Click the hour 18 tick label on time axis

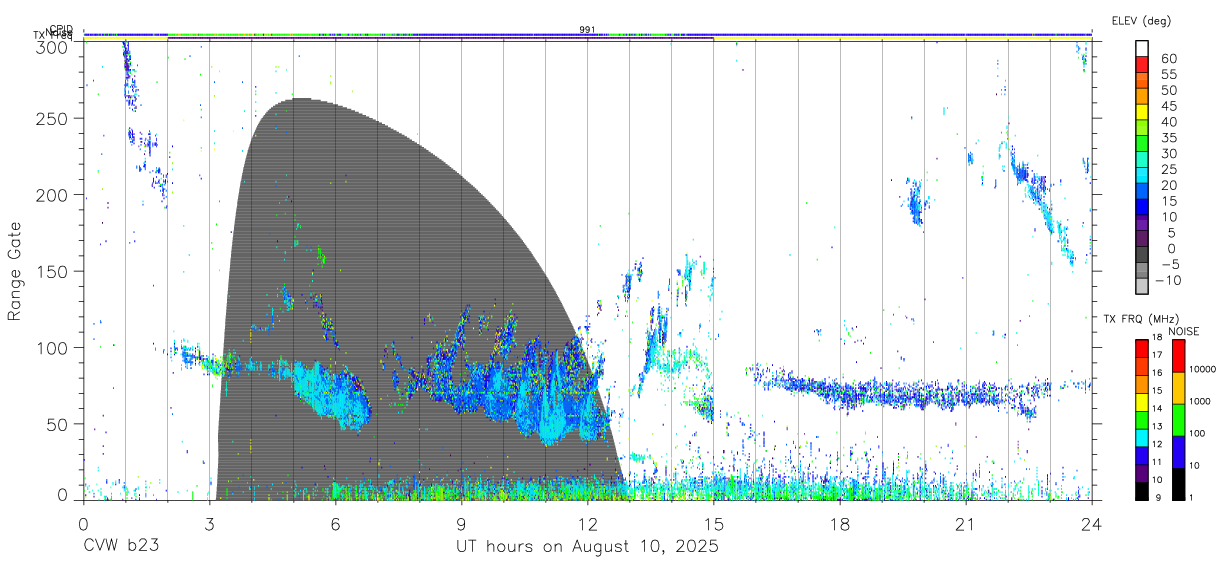tap(840, 523)
